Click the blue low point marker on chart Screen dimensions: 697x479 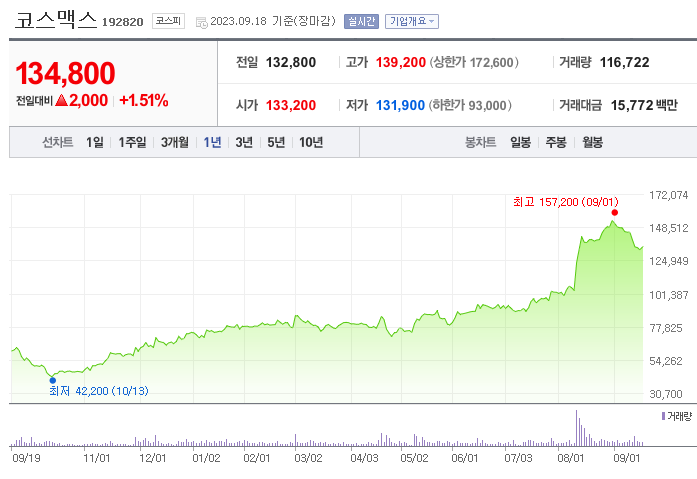53,380
